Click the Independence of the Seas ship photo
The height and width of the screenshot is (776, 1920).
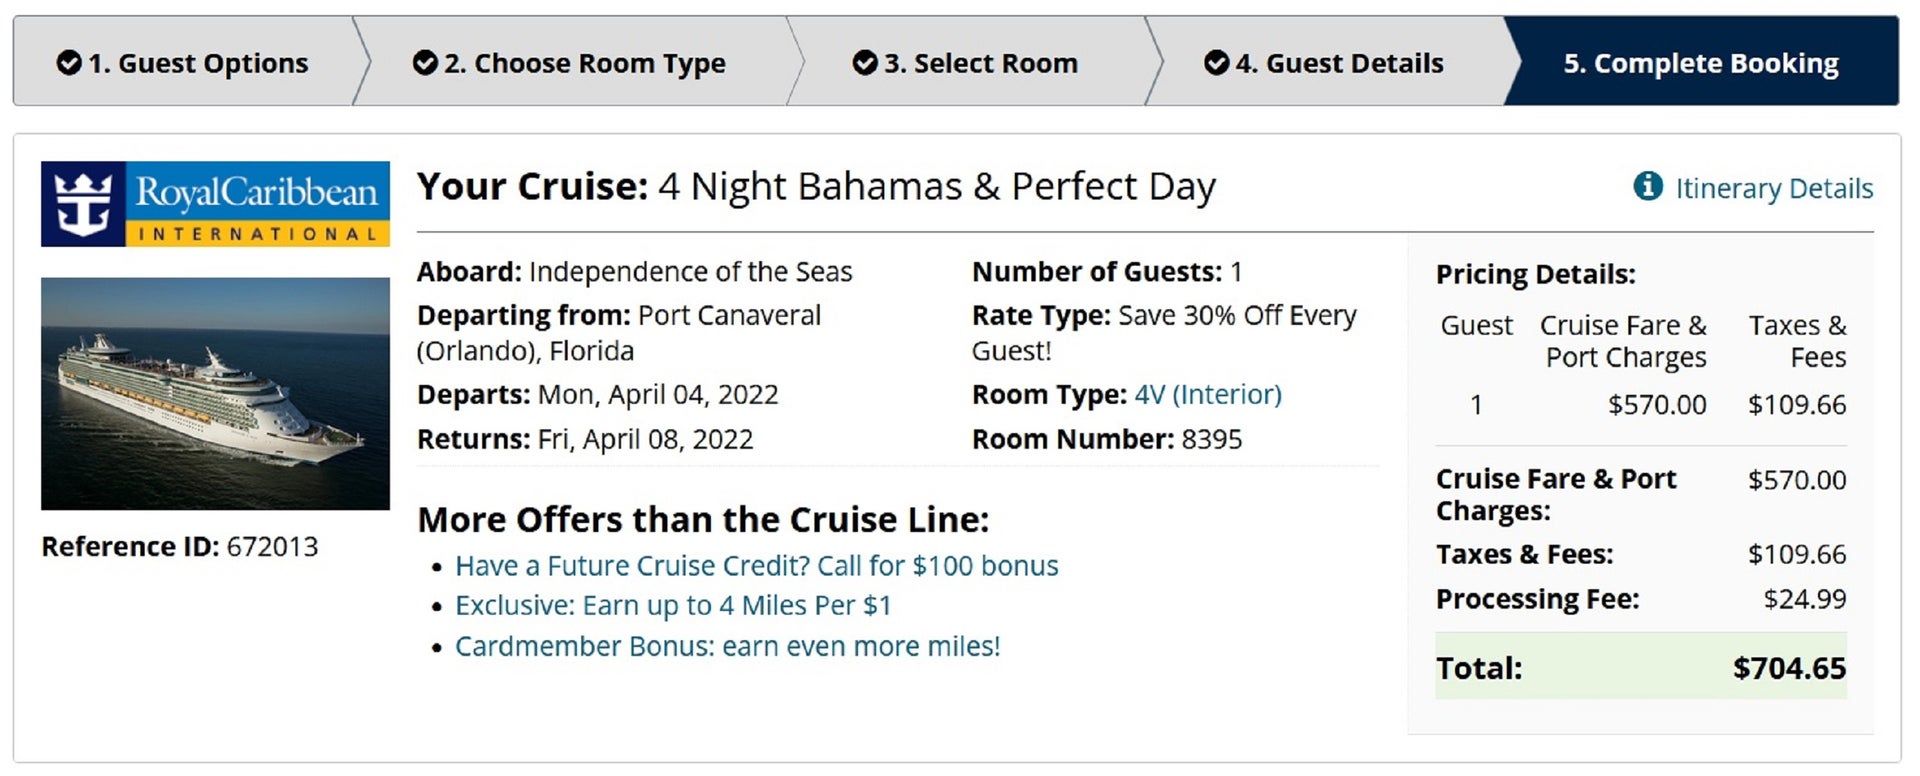214,393
